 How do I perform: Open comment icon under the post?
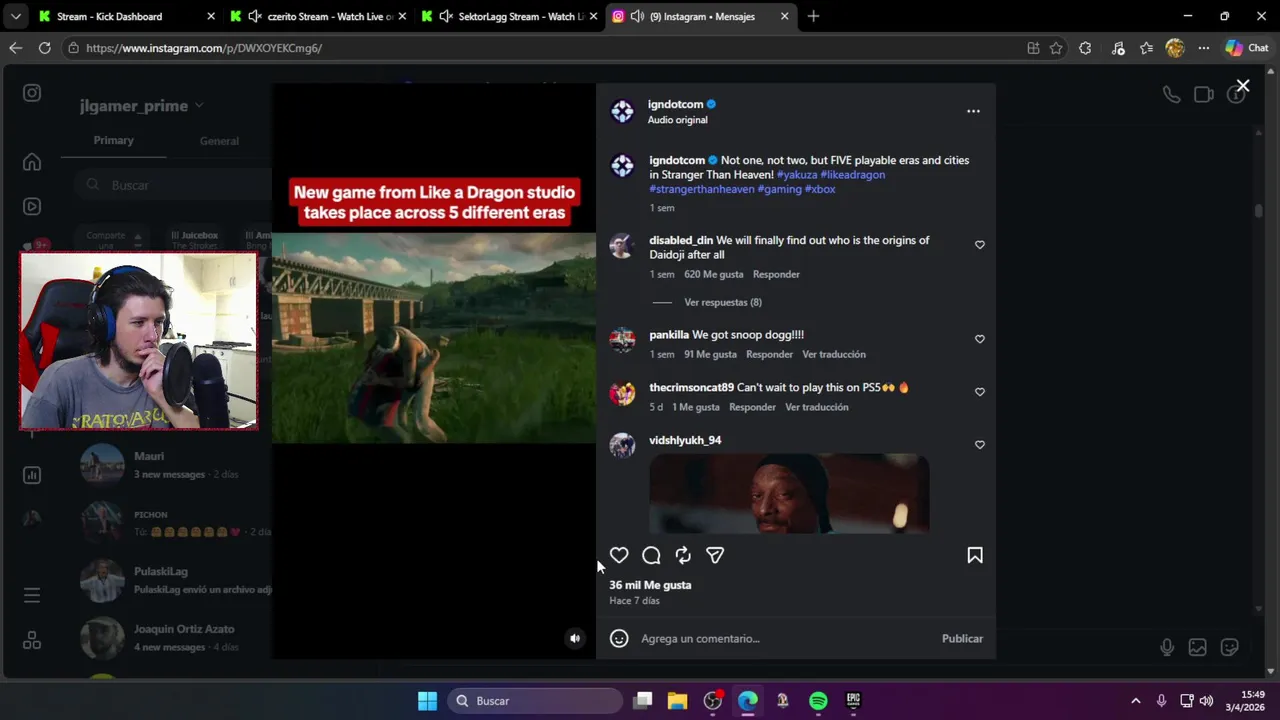click(651, 555)
